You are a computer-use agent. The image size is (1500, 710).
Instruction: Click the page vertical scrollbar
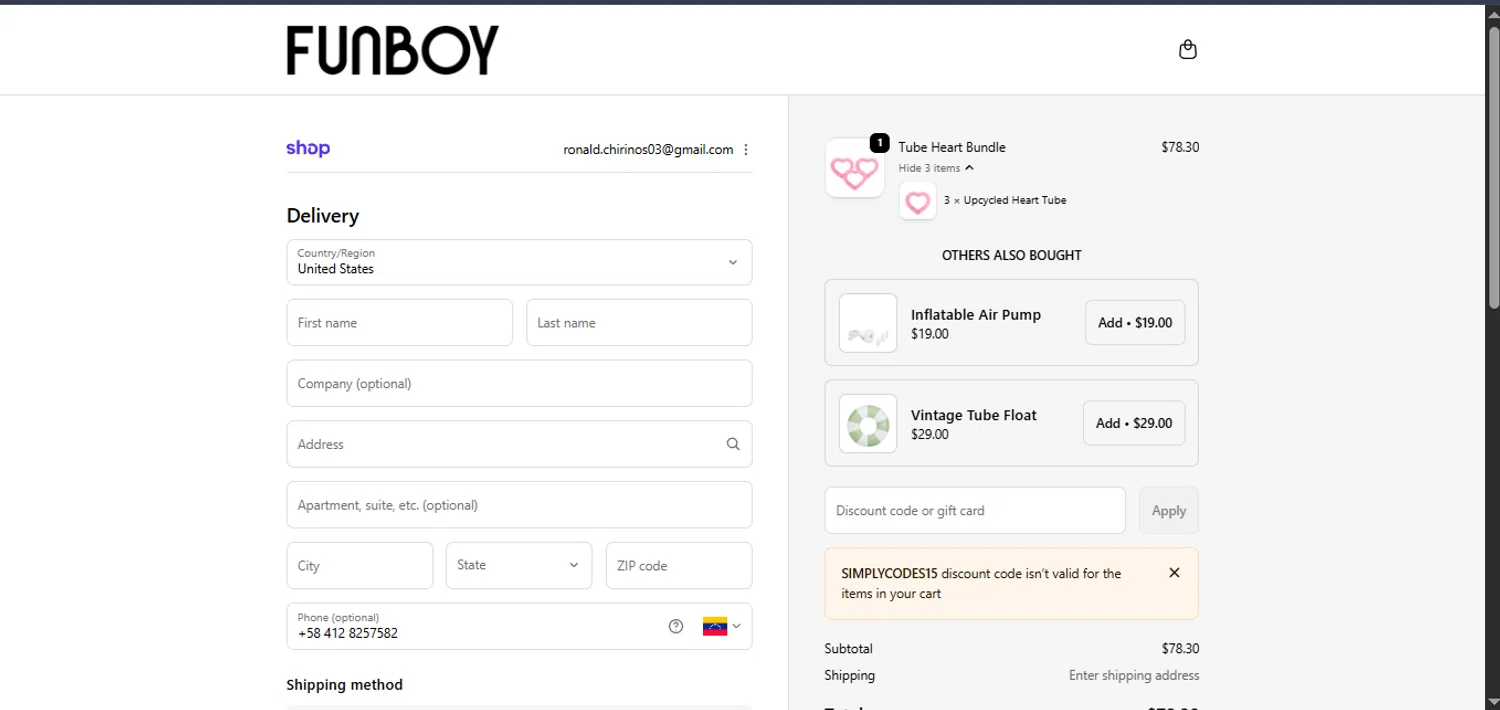pos(1493,167)
